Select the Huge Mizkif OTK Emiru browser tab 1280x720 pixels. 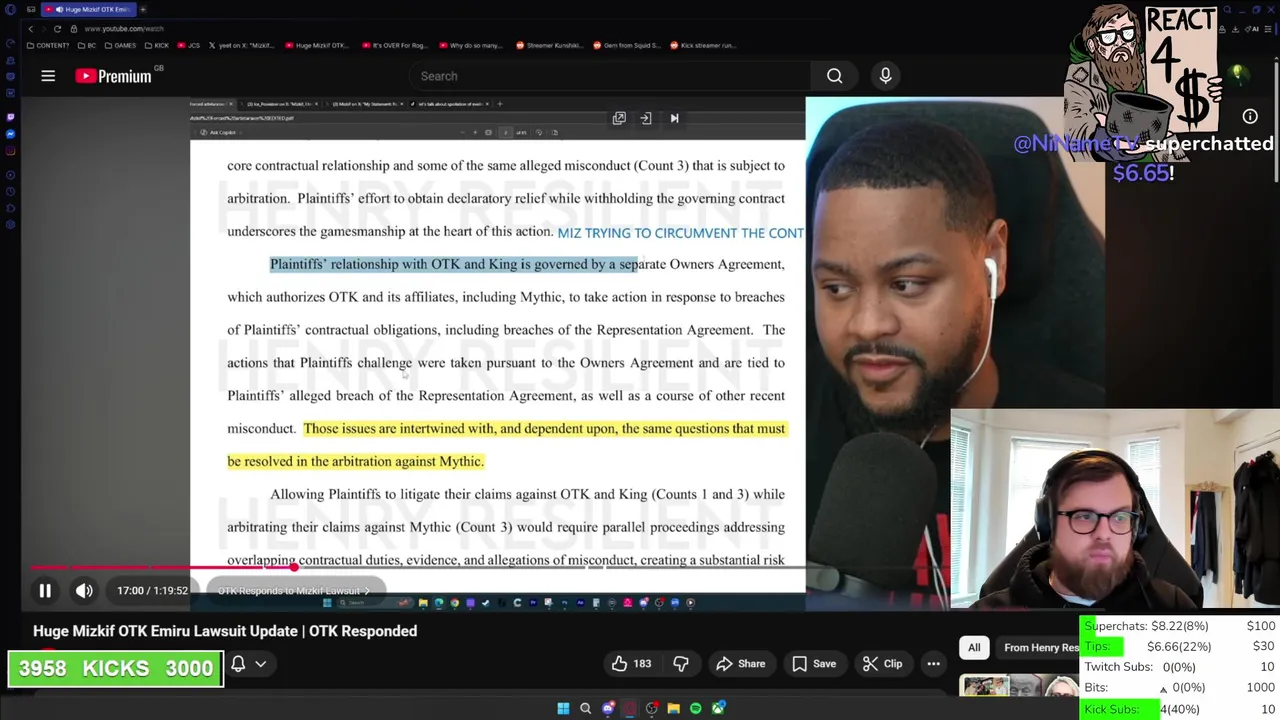click(88, 9)
